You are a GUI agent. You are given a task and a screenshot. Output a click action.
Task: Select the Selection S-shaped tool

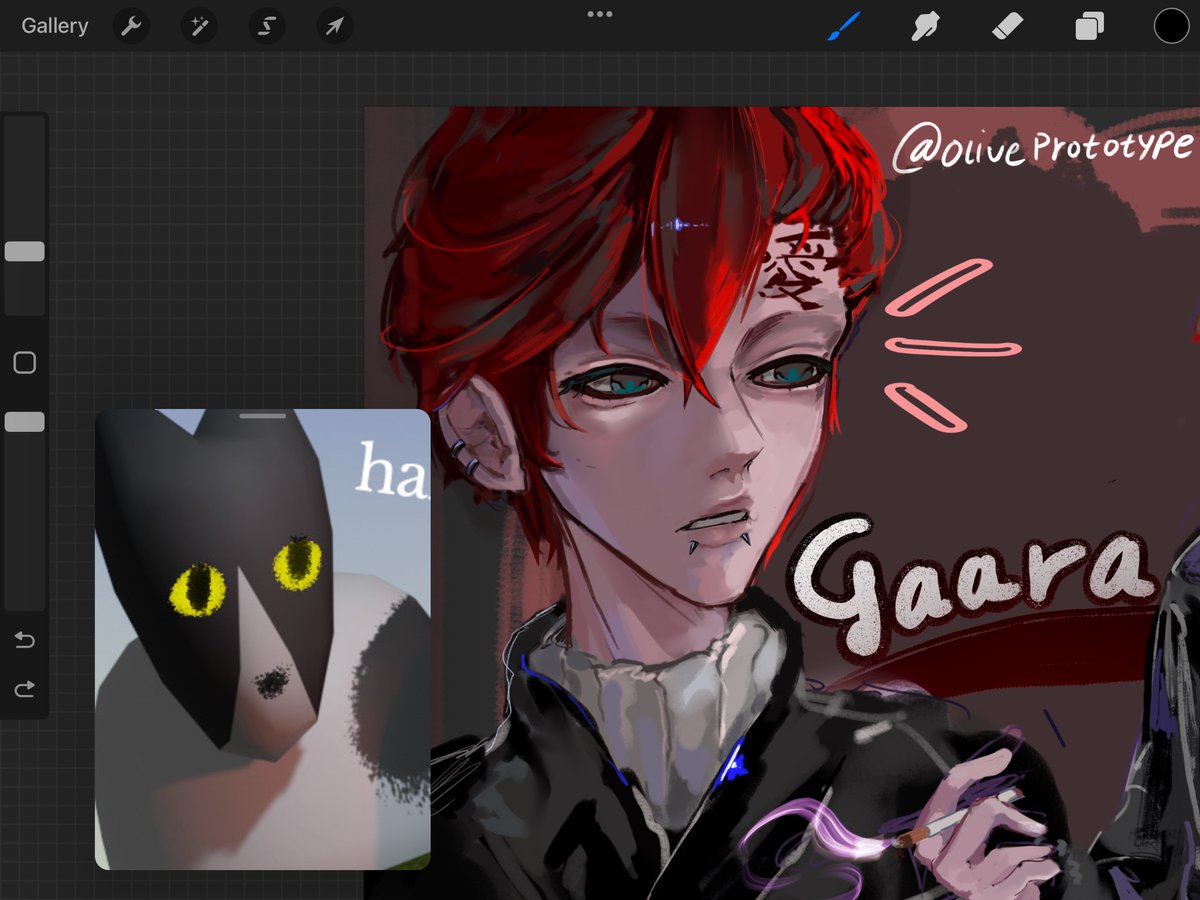point(267,26)
